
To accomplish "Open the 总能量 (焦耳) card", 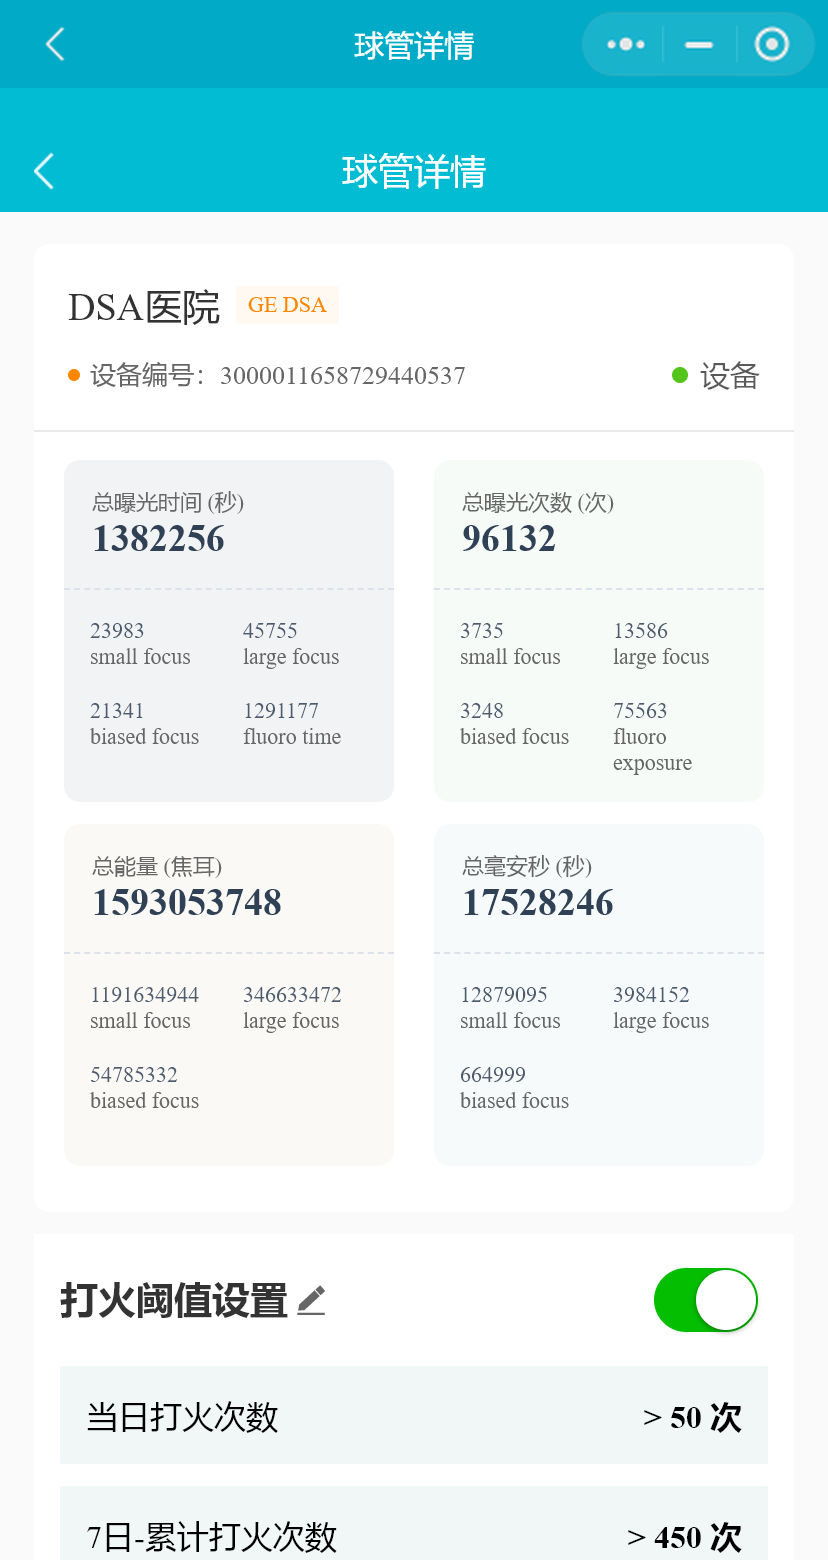I will pyautogui.click(x=229, y=994).
